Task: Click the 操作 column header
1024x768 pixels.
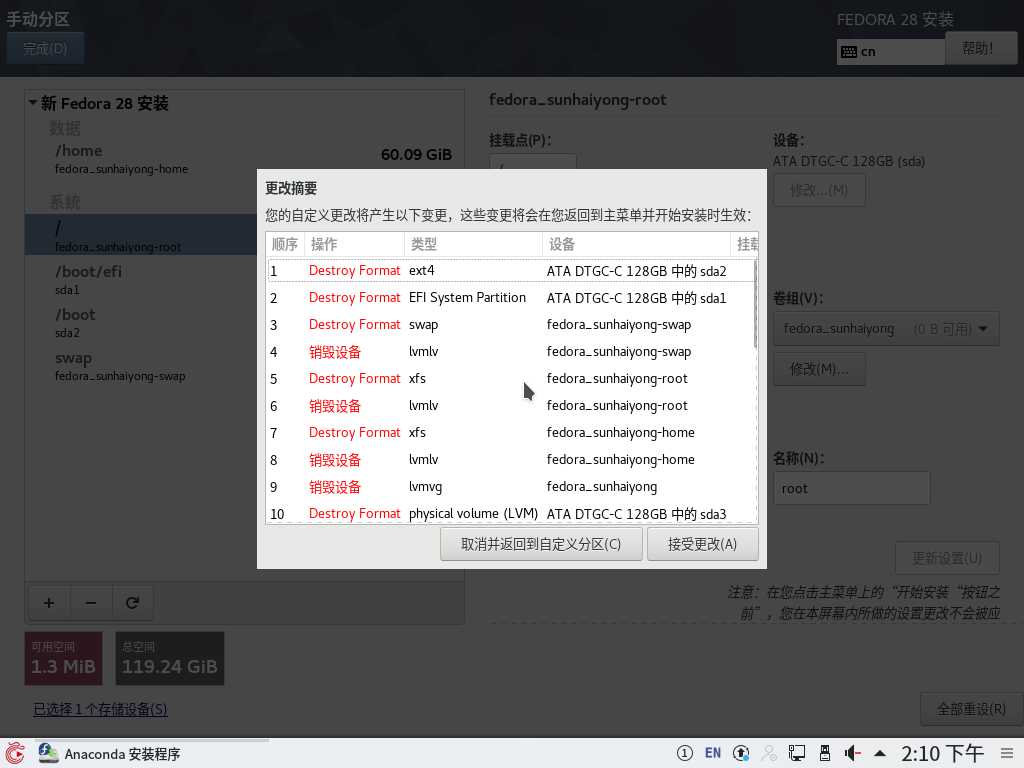Action: [354, 244]
